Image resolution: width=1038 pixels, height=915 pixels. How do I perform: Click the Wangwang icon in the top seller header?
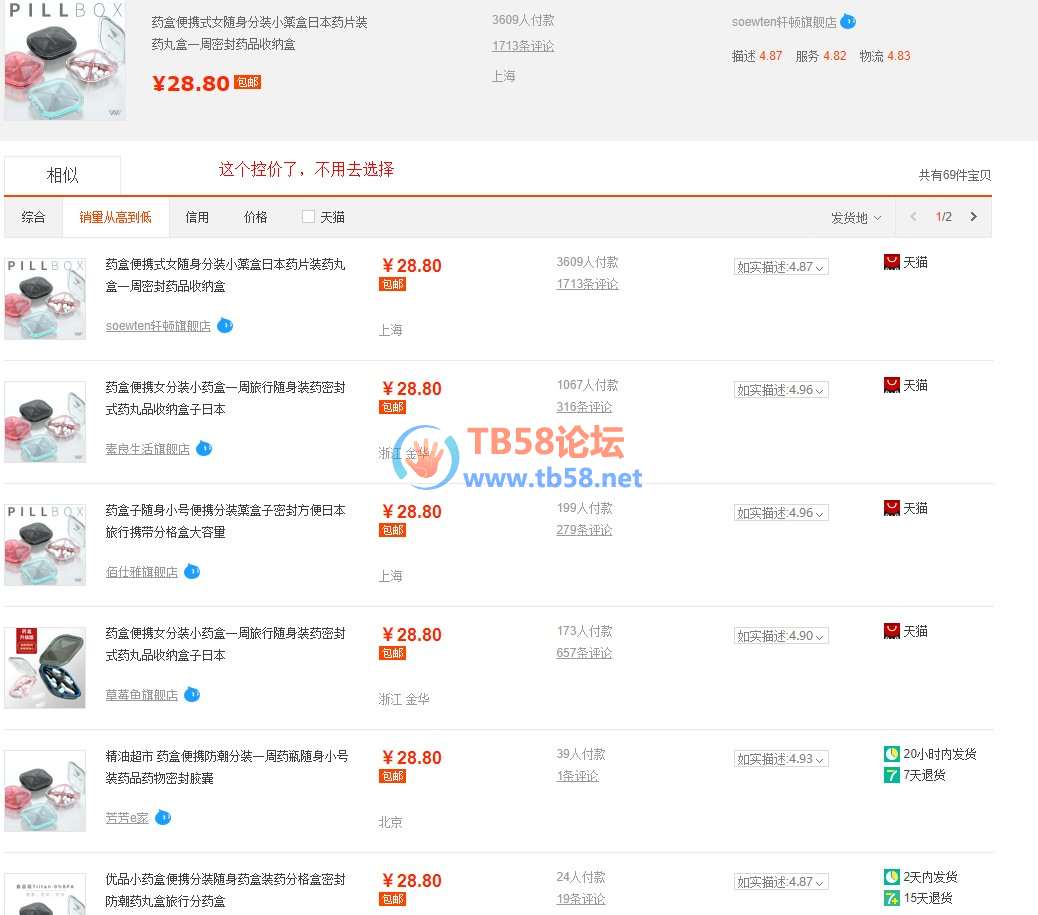click(x=848, y=22)
